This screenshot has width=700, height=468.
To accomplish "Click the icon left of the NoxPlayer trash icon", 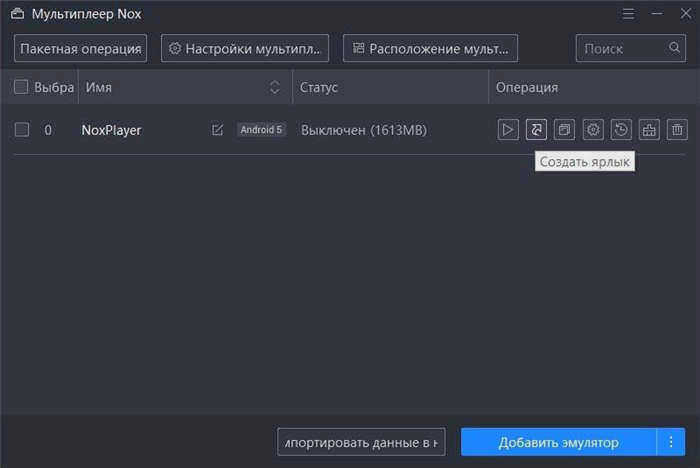I will click(x=649, y=130).
